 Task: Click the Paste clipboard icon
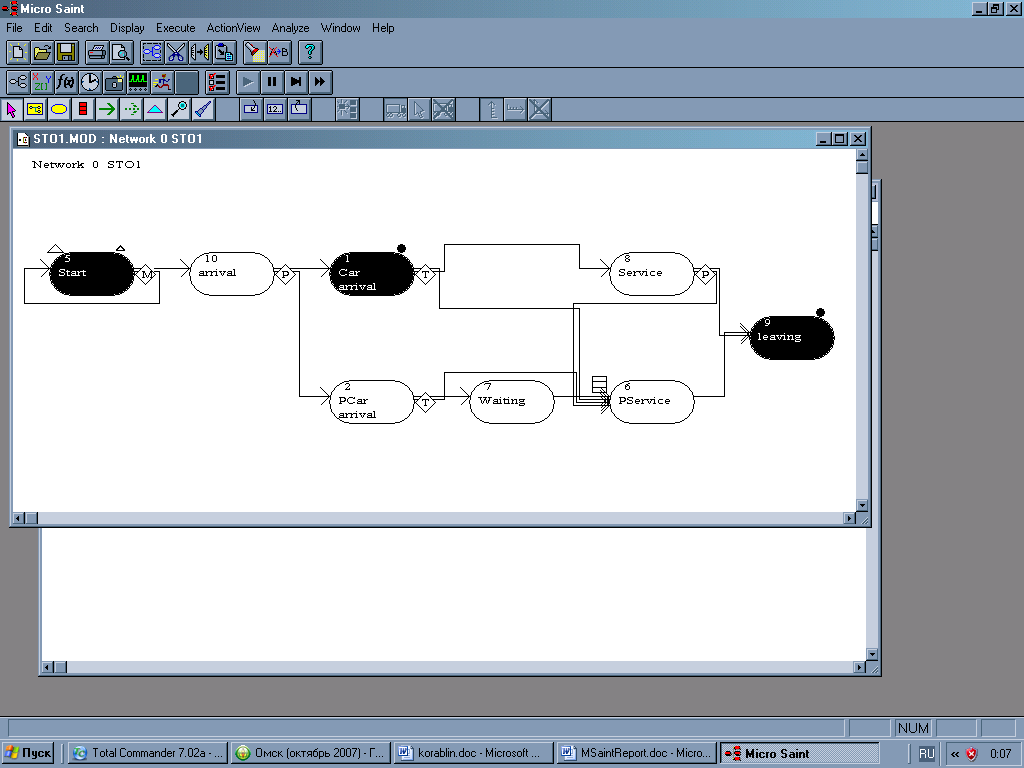click(x=224, y=52)
